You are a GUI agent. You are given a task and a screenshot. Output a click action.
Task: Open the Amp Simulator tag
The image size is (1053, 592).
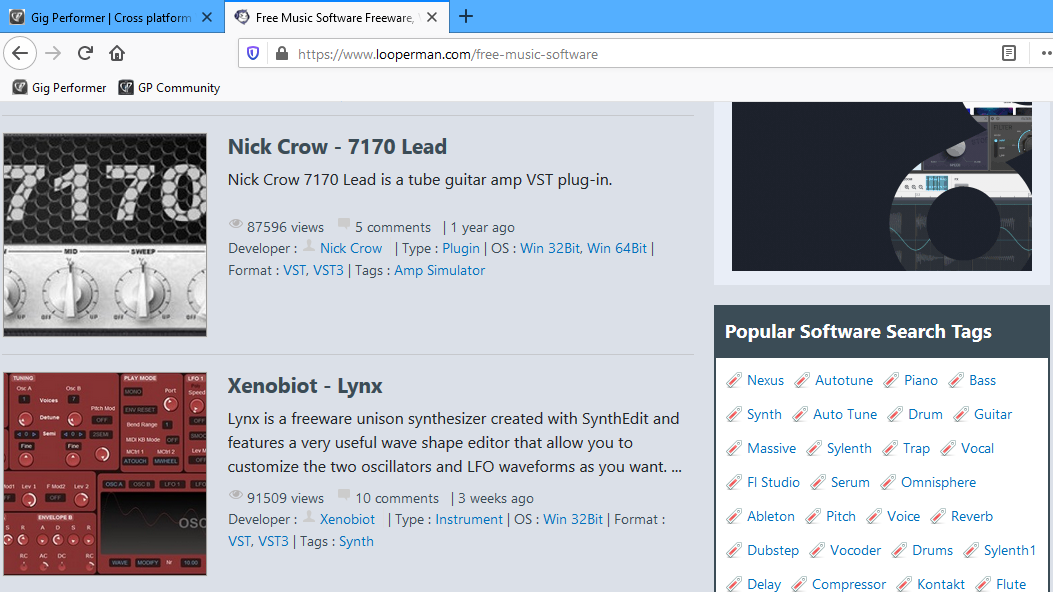439,270
